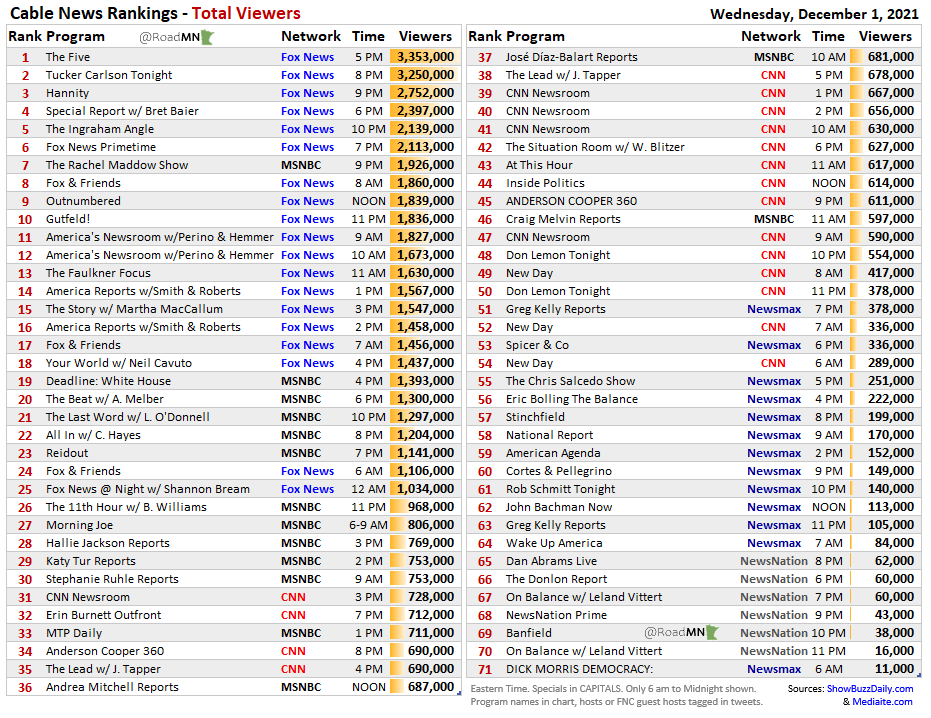The width and height of the screenshot is (931, 718).
Task: Click the '@RoadMN' handle in header
Action: [x=169, y=37]
